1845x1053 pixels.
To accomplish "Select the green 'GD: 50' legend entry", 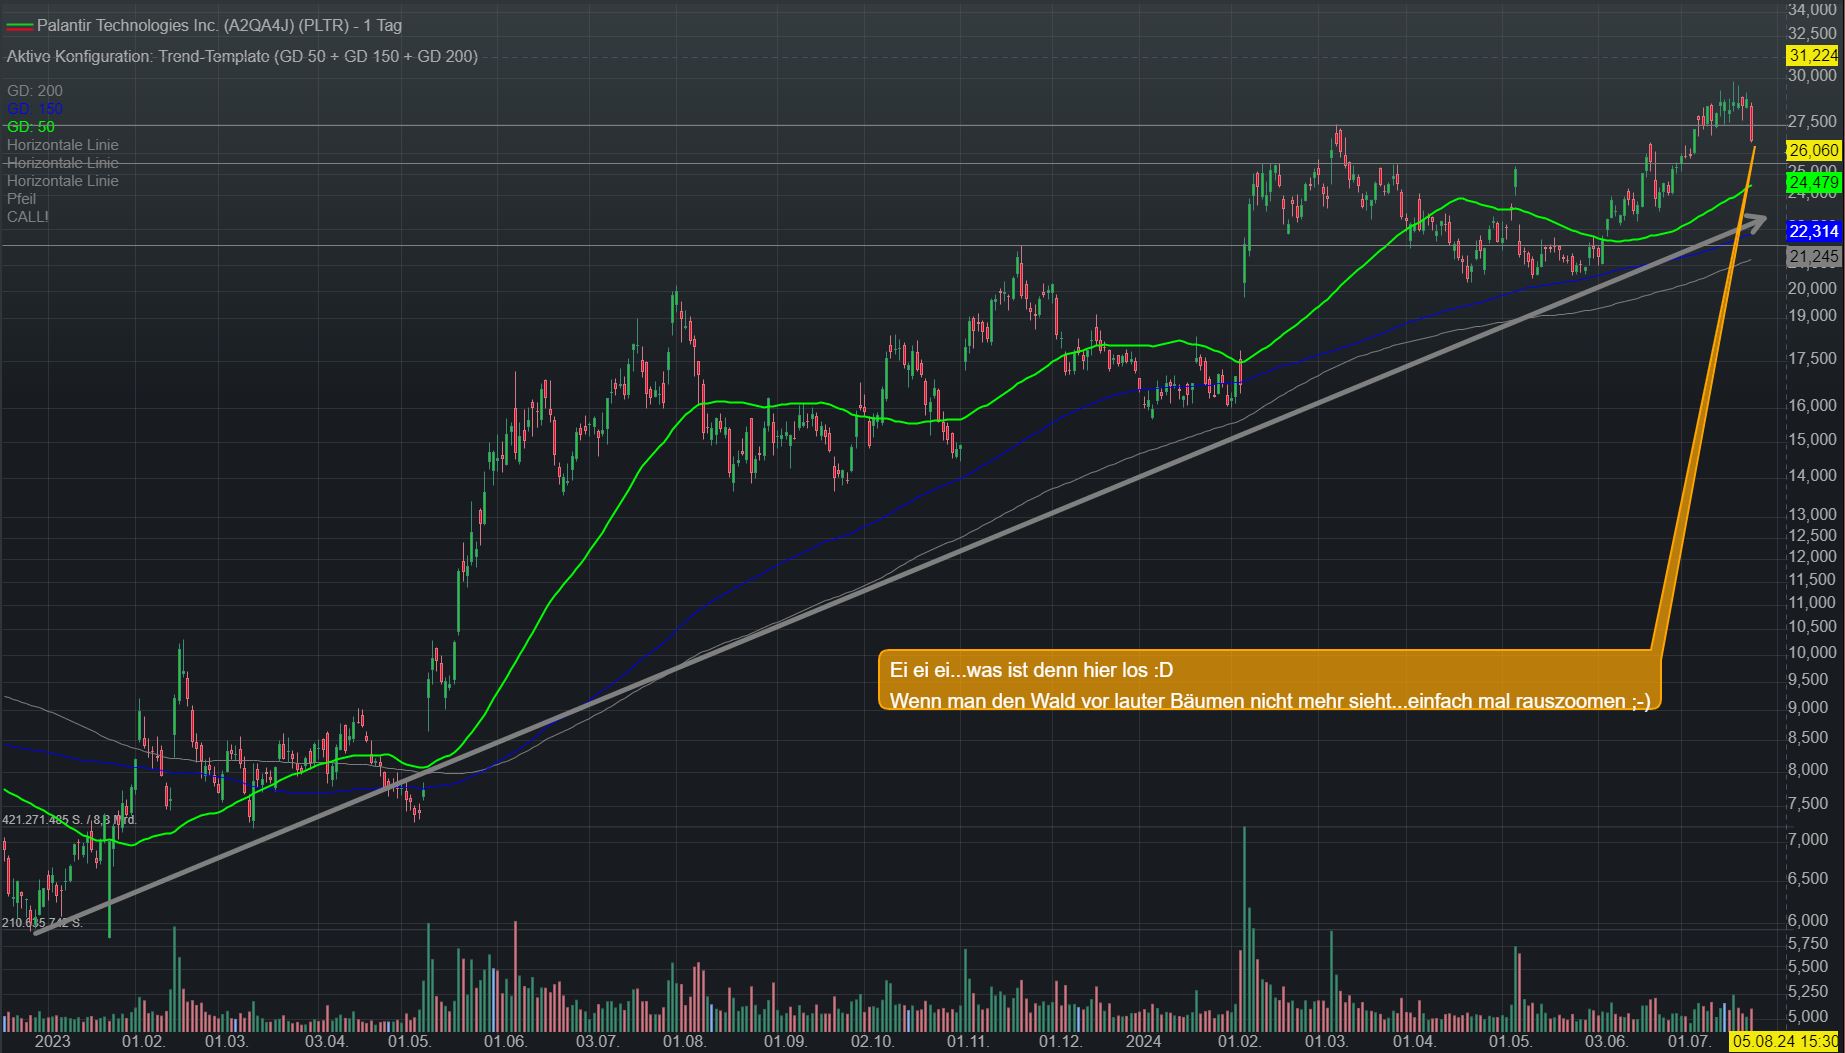I will [31, 127].
